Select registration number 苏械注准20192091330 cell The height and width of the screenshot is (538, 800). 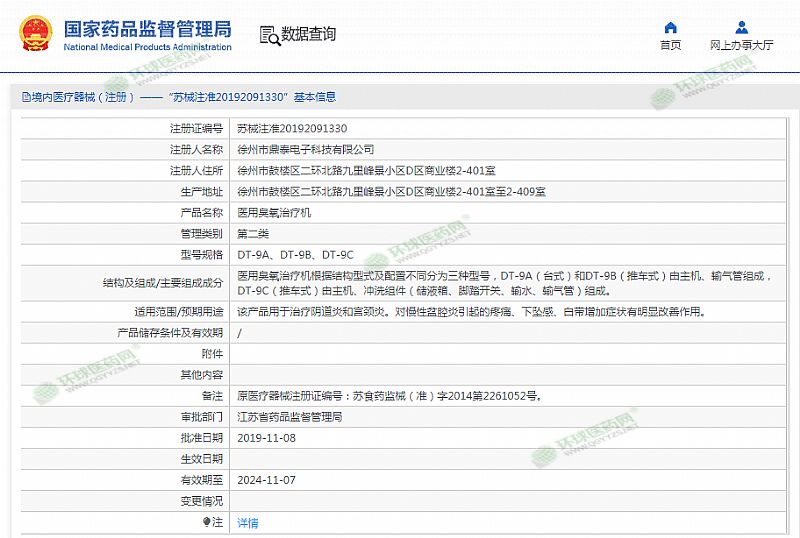point(292,129)
